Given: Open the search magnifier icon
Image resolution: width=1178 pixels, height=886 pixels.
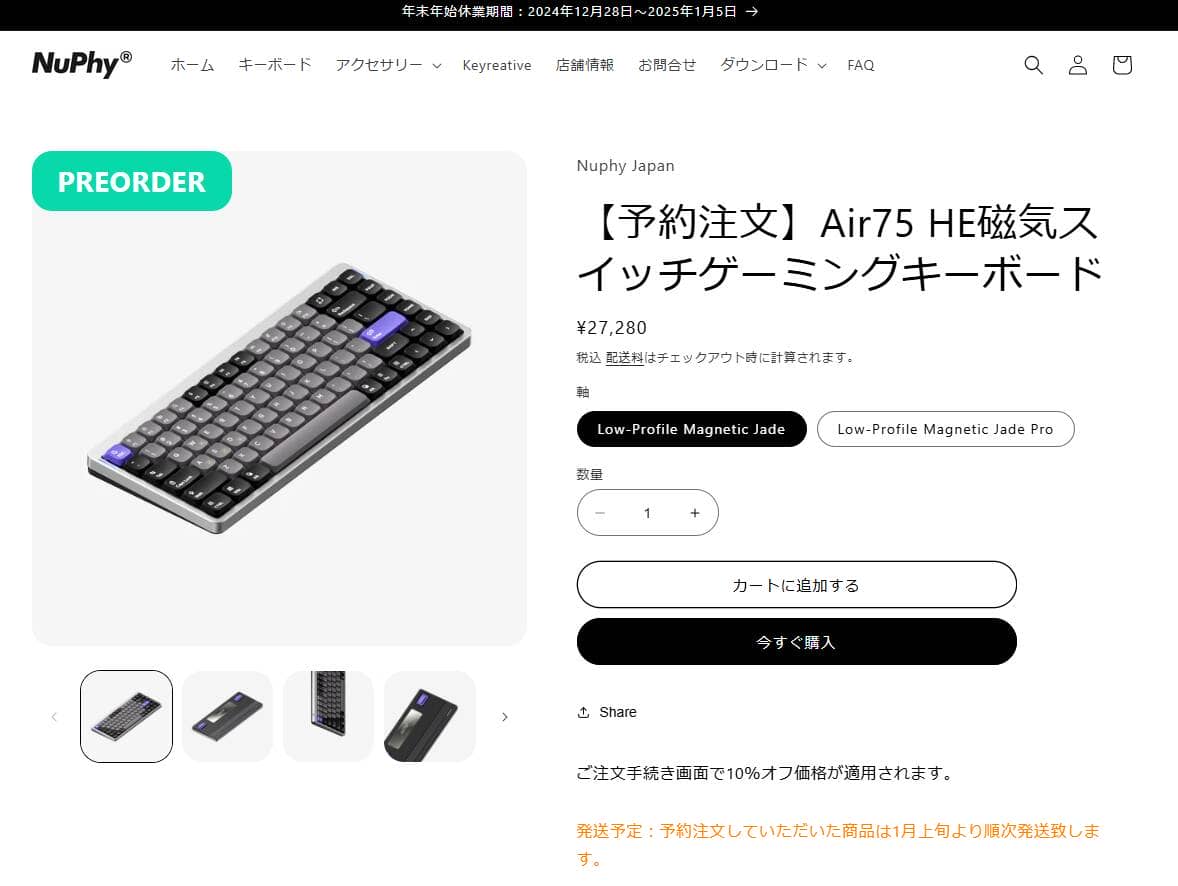Looking at the screenshot, I should pyautogui.click(x=1033, y=65).
